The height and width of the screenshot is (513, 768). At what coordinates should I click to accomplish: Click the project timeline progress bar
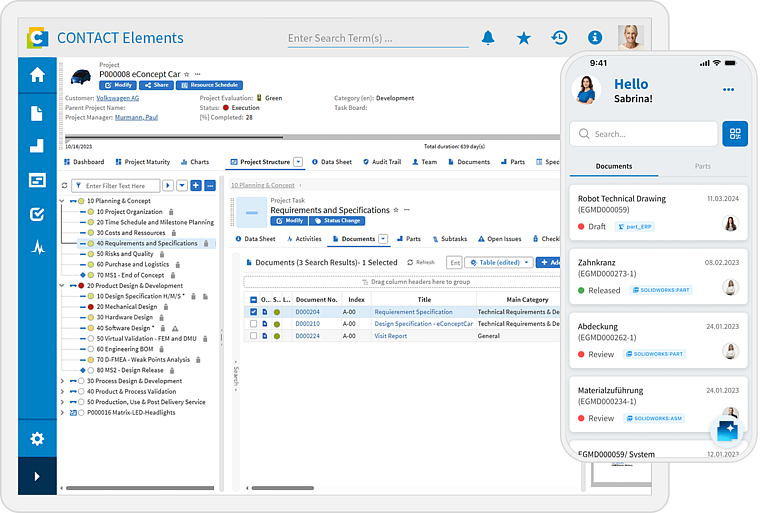312,137
